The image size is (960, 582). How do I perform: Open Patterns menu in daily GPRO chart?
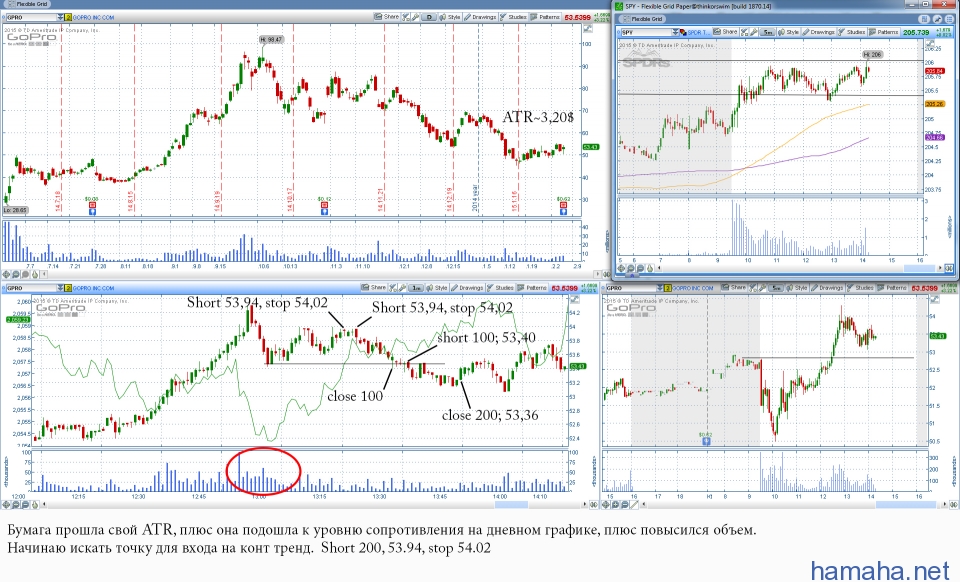pyautogui.click(x=546, y=17)
